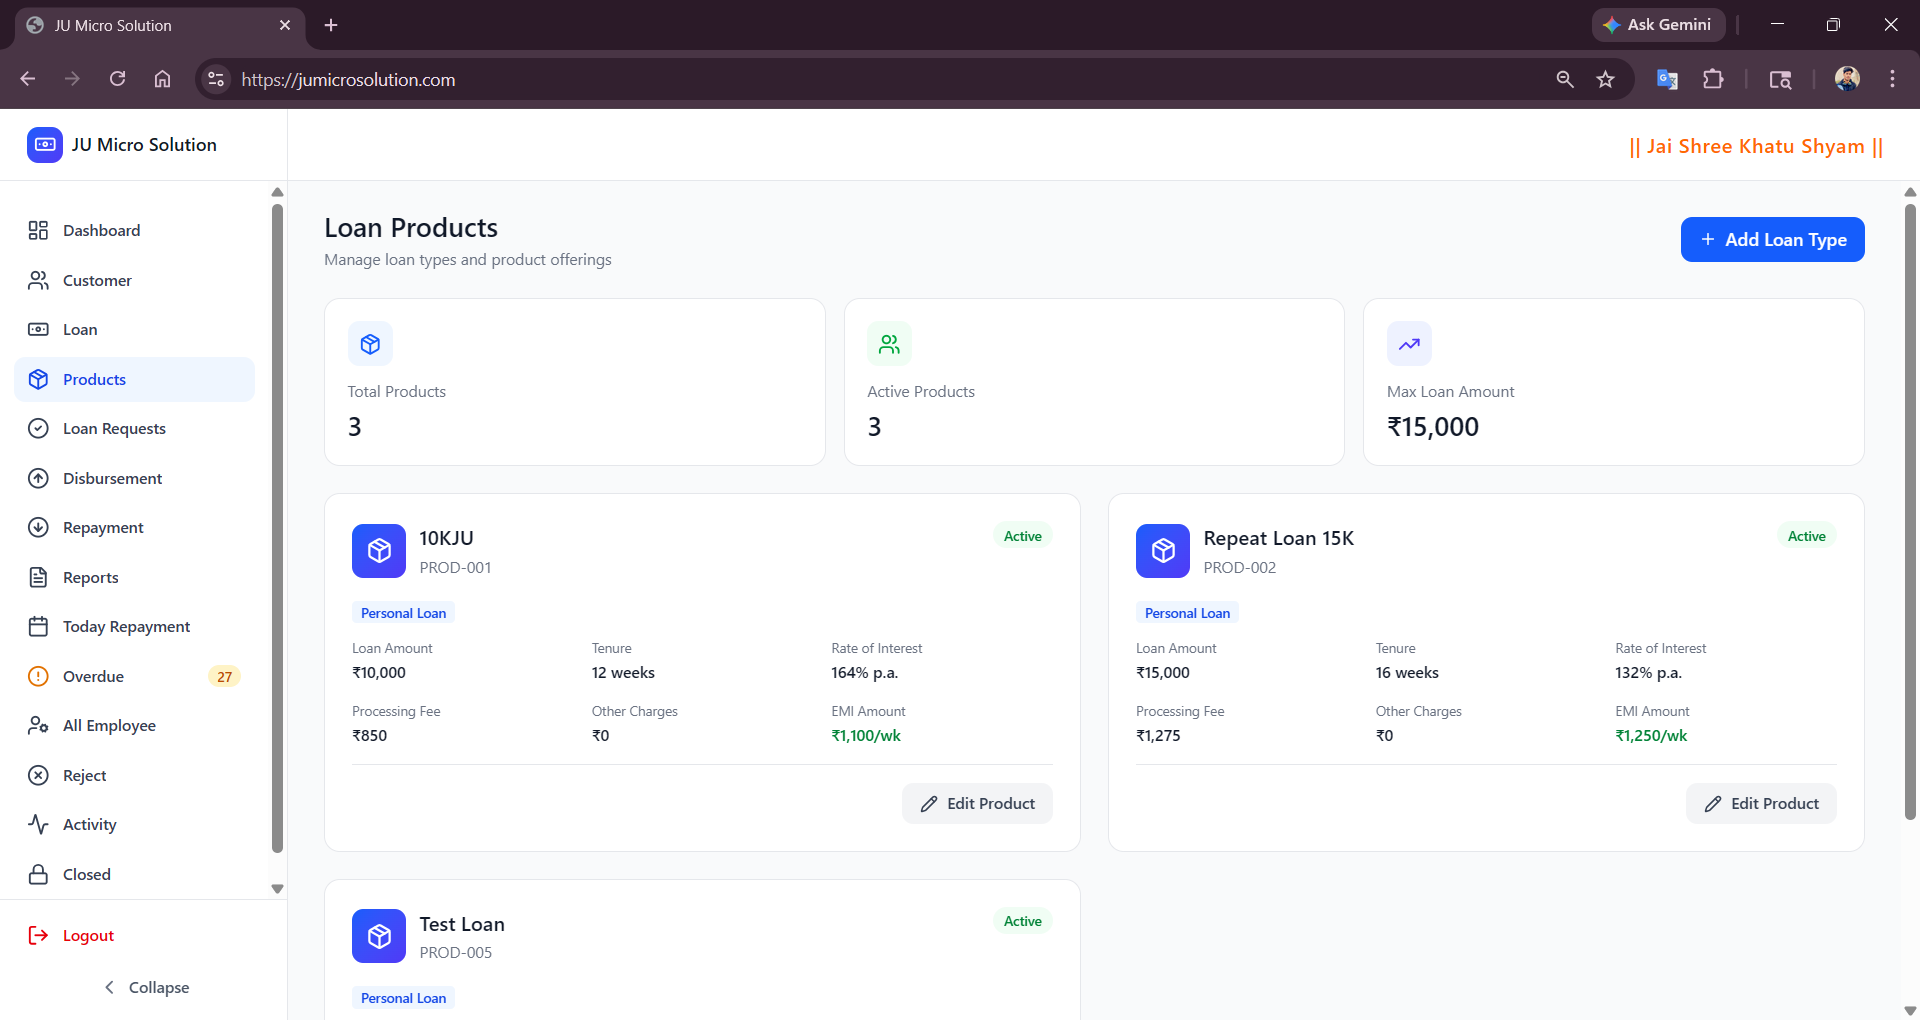This screenshot has height=1020, width=1920.
Task: Open the browser profile avatar
Action: 1847,79
